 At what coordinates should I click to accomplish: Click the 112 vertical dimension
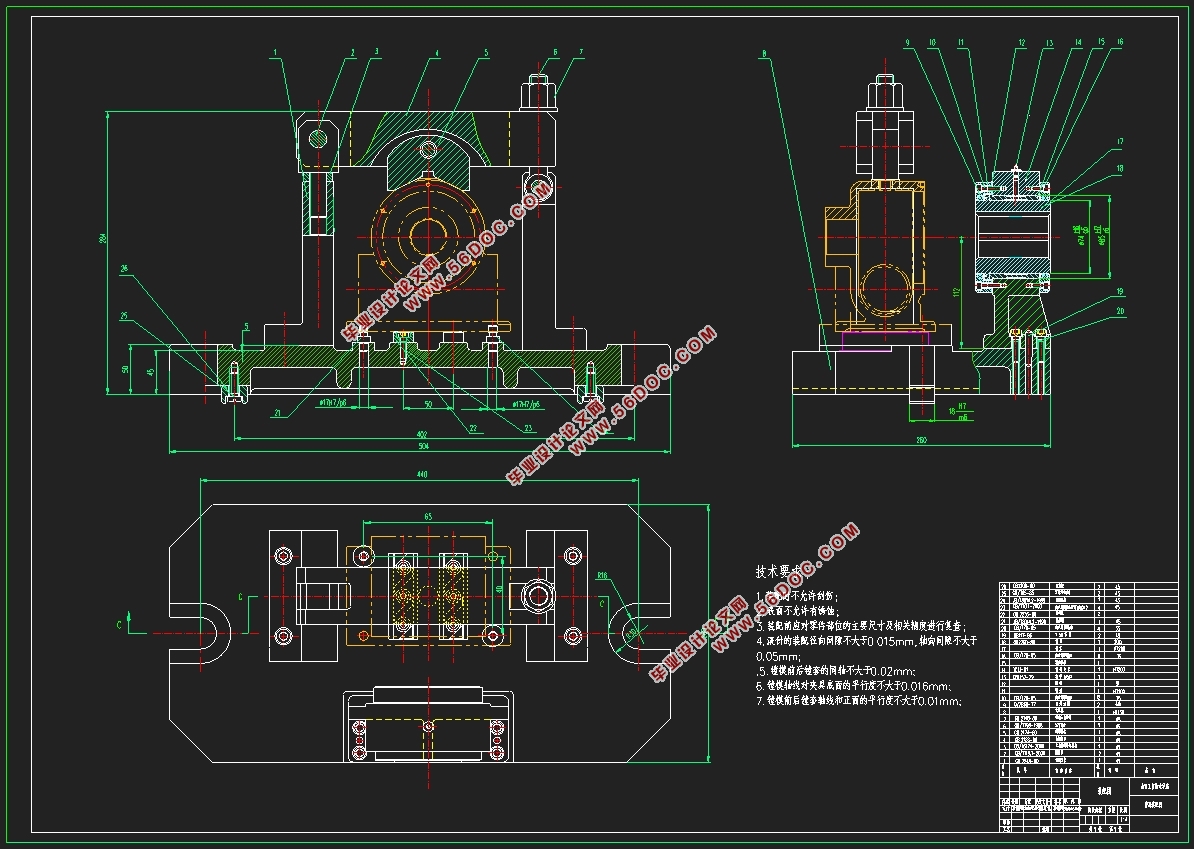coord(957,291)
